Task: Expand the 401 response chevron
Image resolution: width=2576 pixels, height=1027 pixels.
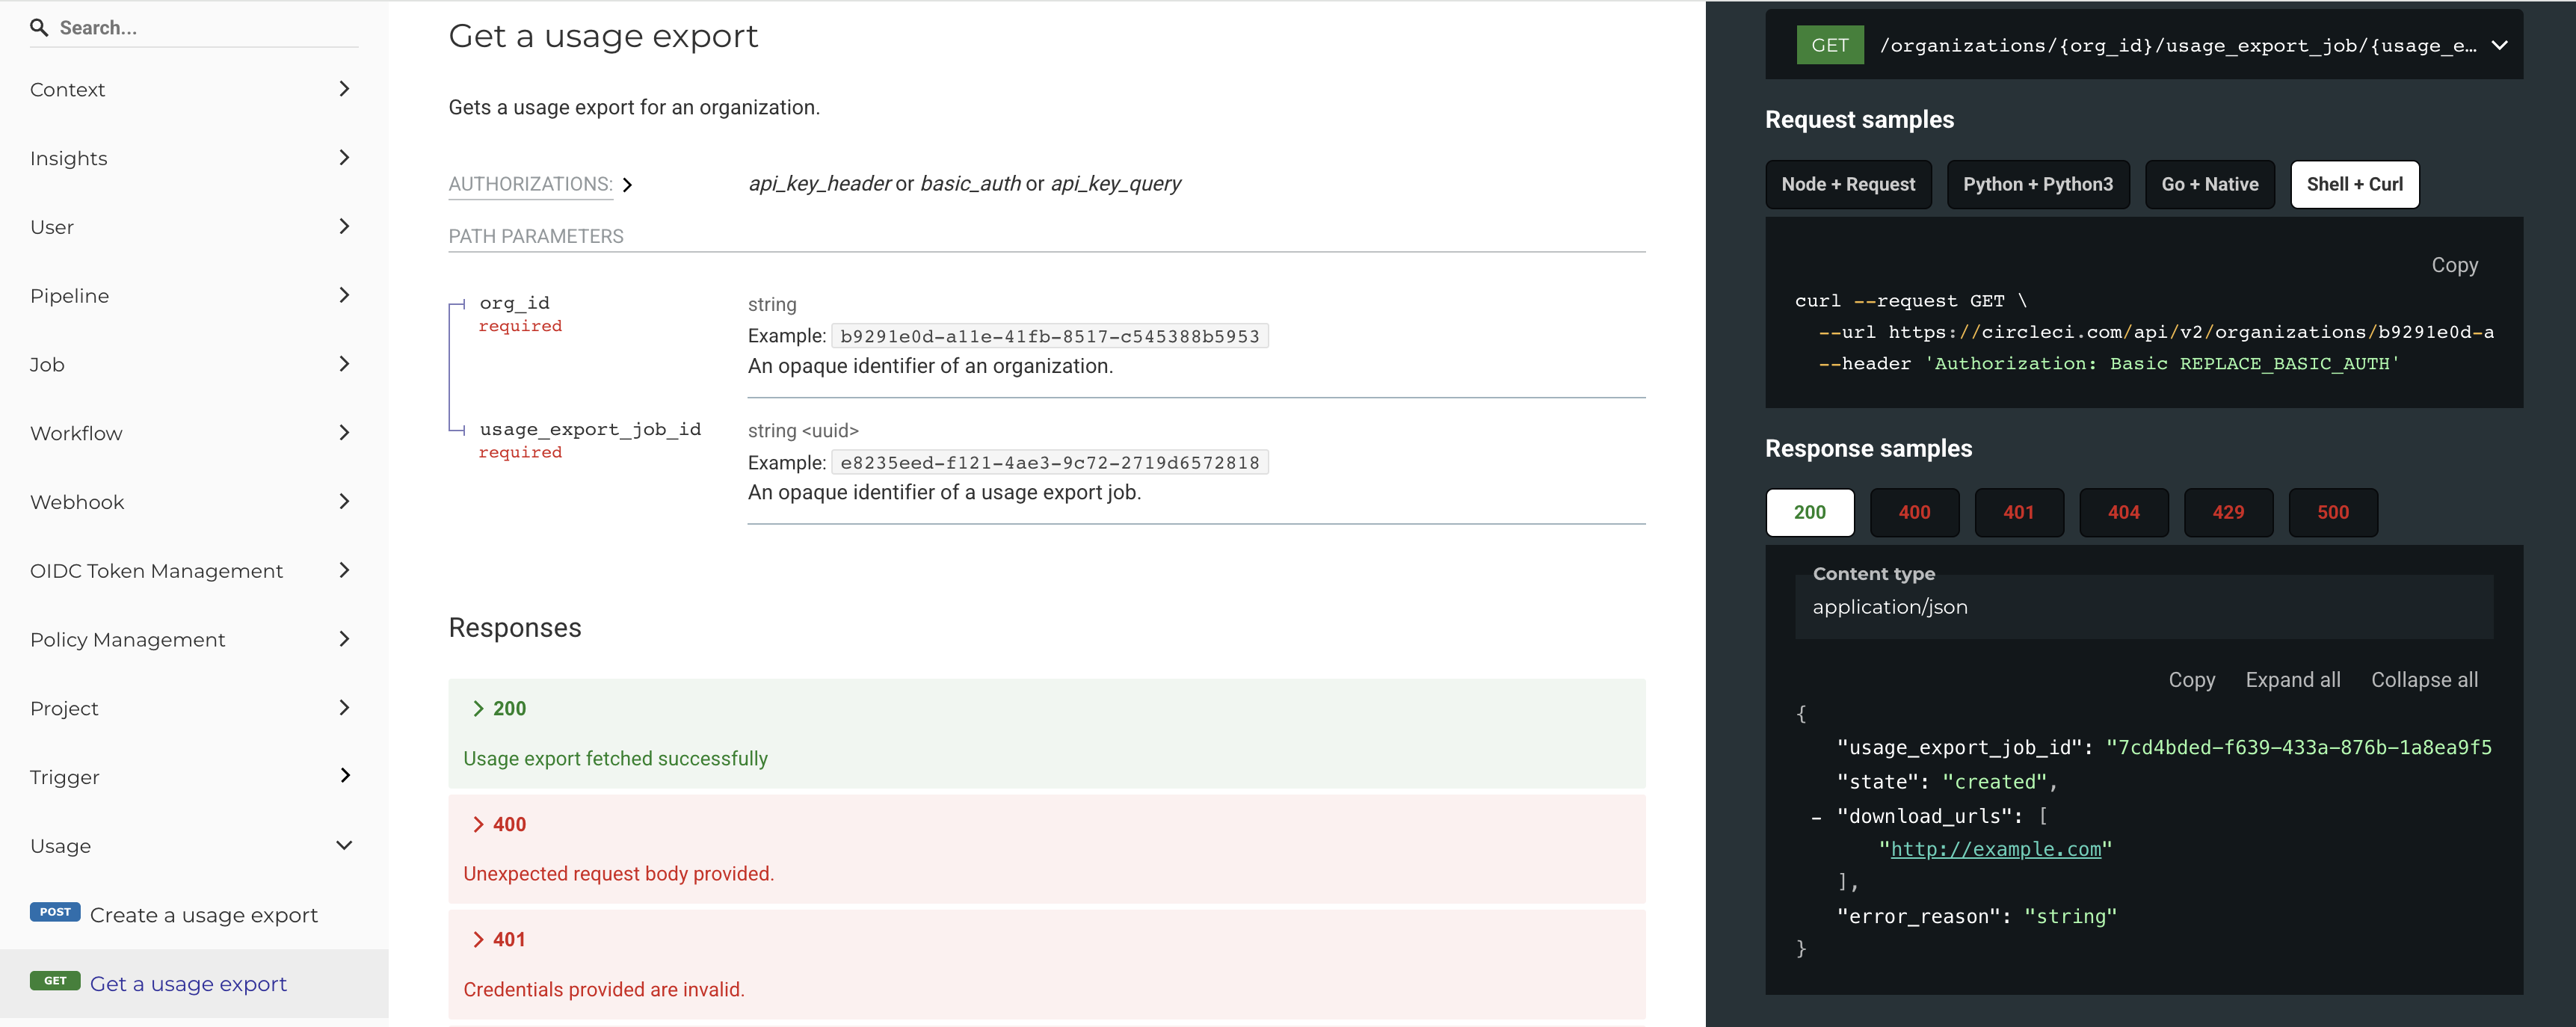Action: [478, 939]
